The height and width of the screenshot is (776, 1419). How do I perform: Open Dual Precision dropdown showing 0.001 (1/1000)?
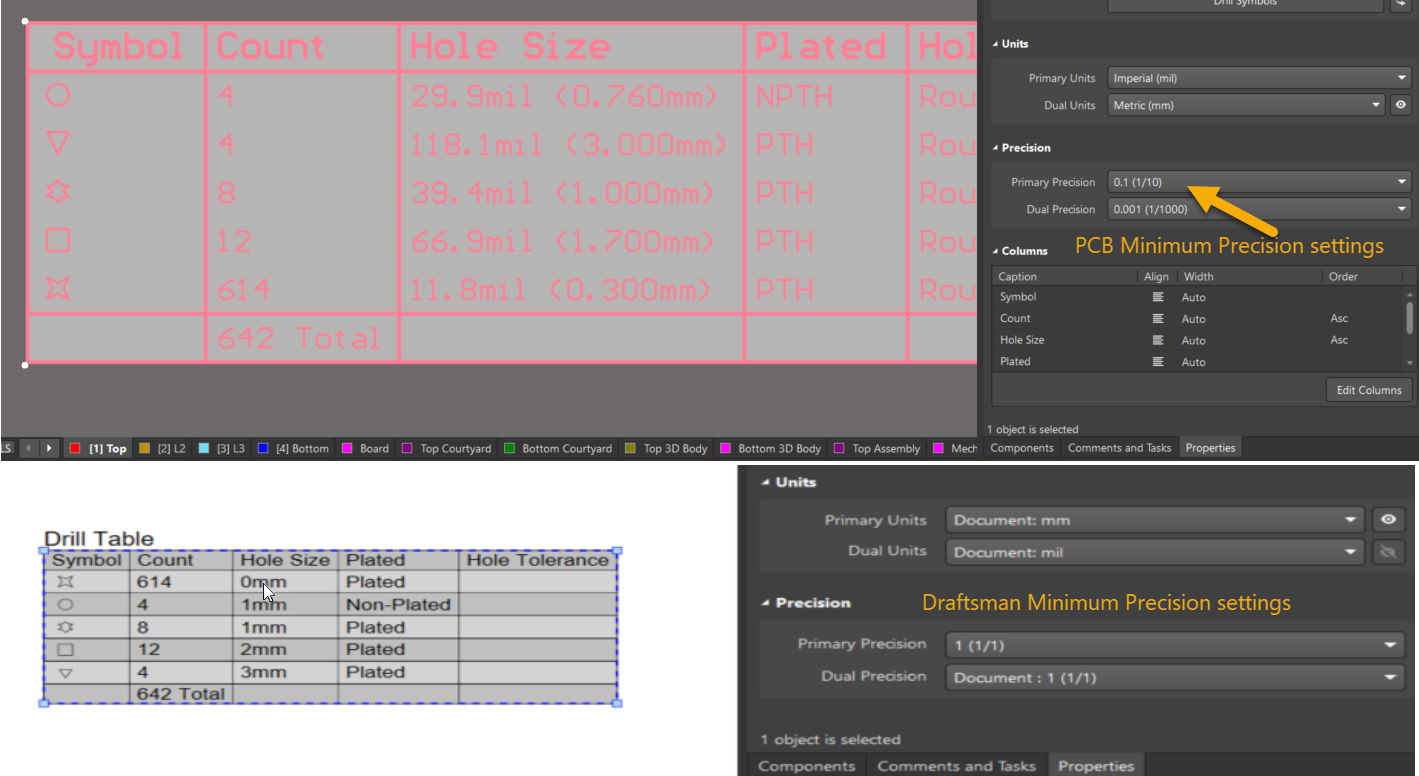pyautogui.click(x=1259, y=210)
